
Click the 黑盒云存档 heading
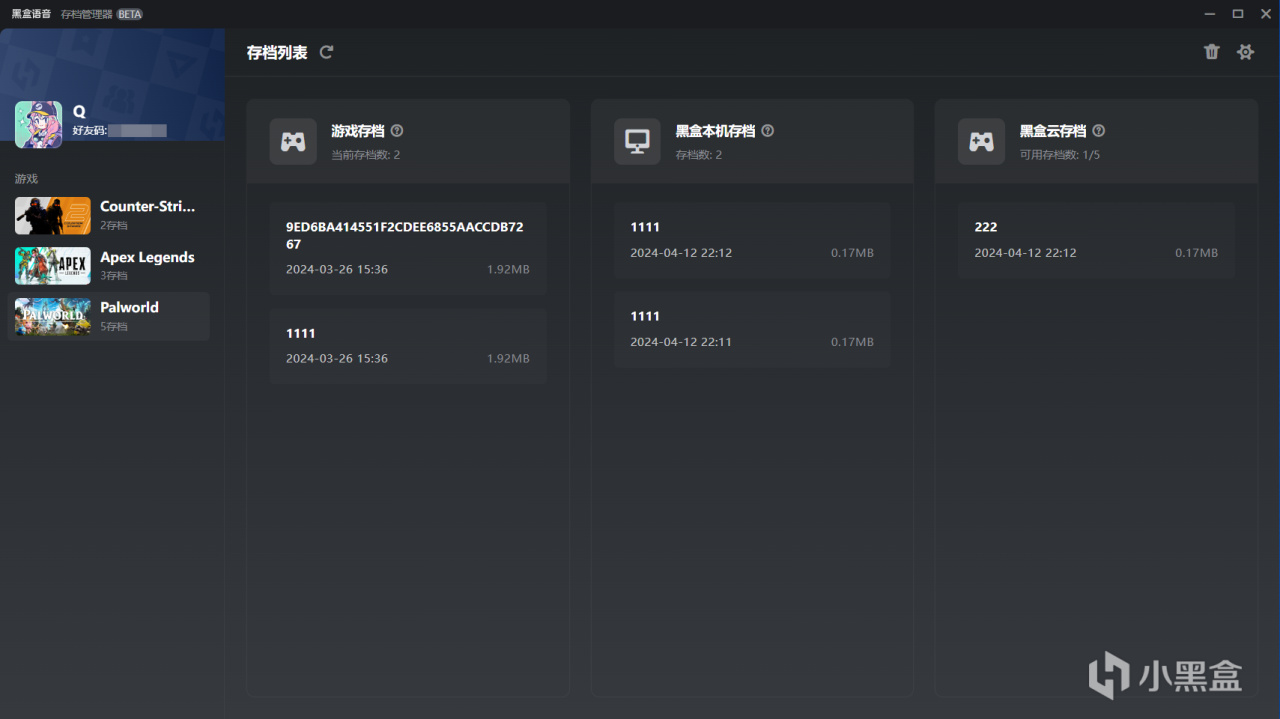click(1053, 131)
